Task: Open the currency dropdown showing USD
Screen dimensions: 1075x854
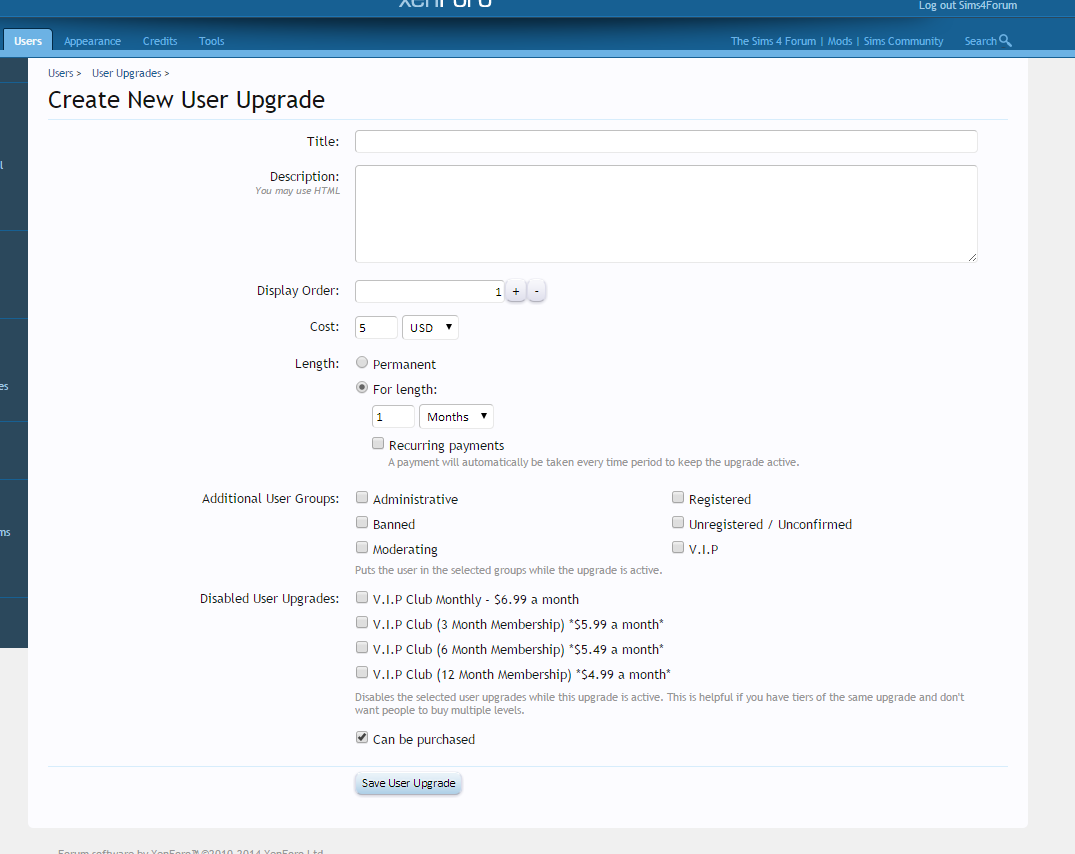Action: point(430,326)
